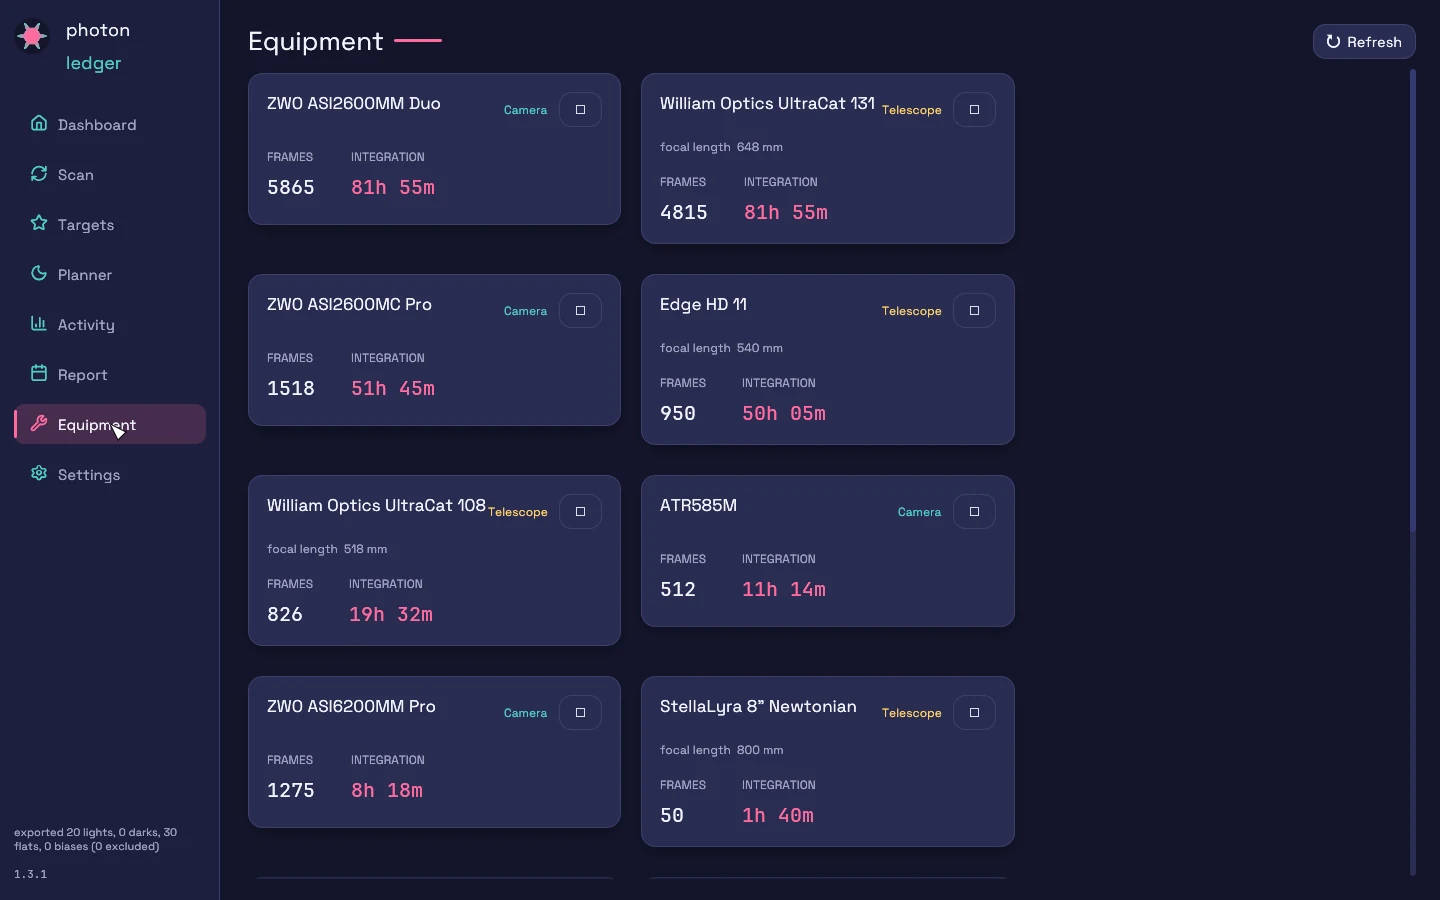Screen dimensions: 1440x900
Task: Open the Report page
Action: pos(110,374)
